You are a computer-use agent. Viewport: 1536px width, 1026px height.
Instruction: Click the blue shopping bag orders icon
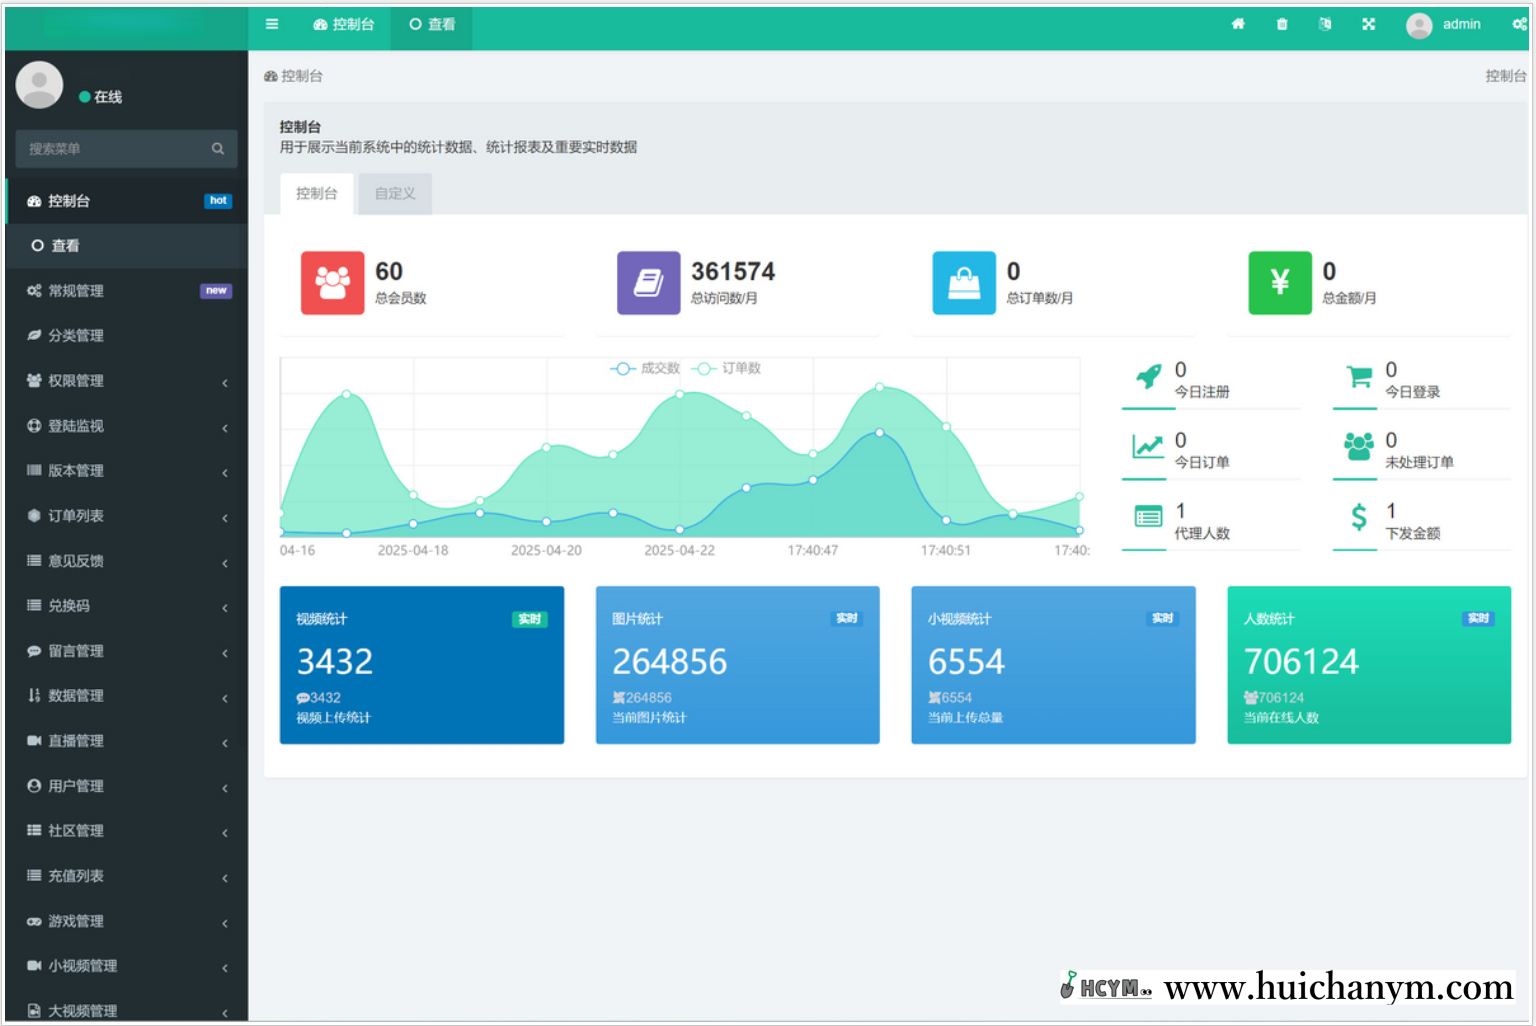coord(963,283)
